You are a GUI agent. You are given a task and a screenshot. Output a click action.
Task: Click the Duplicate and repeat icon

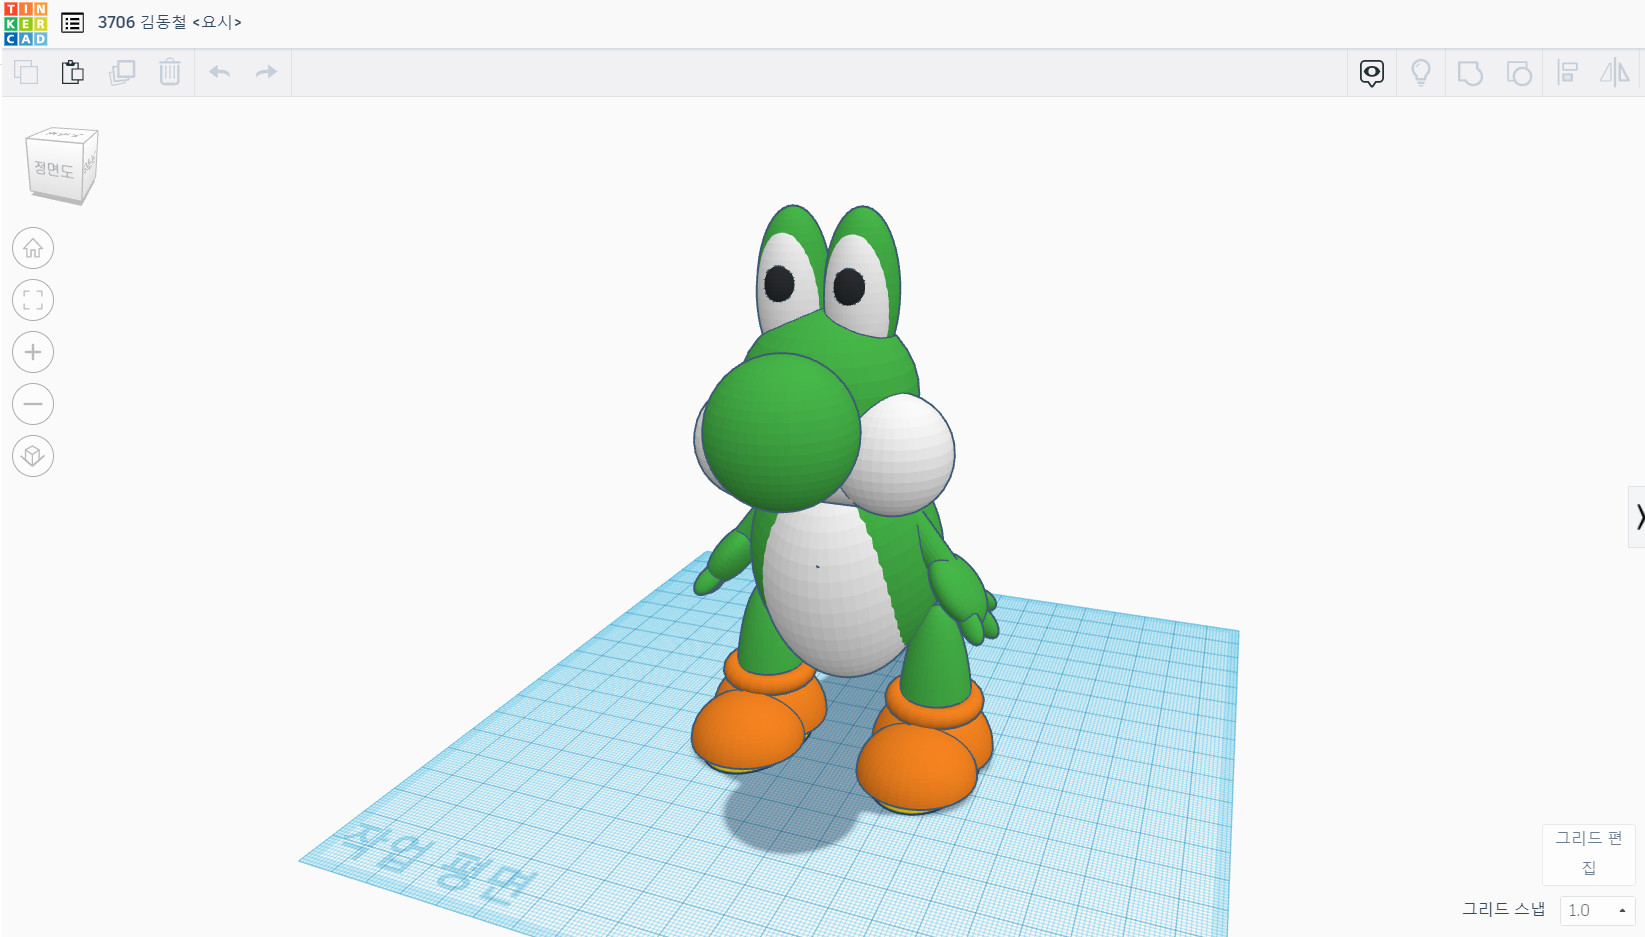[122, 72]
